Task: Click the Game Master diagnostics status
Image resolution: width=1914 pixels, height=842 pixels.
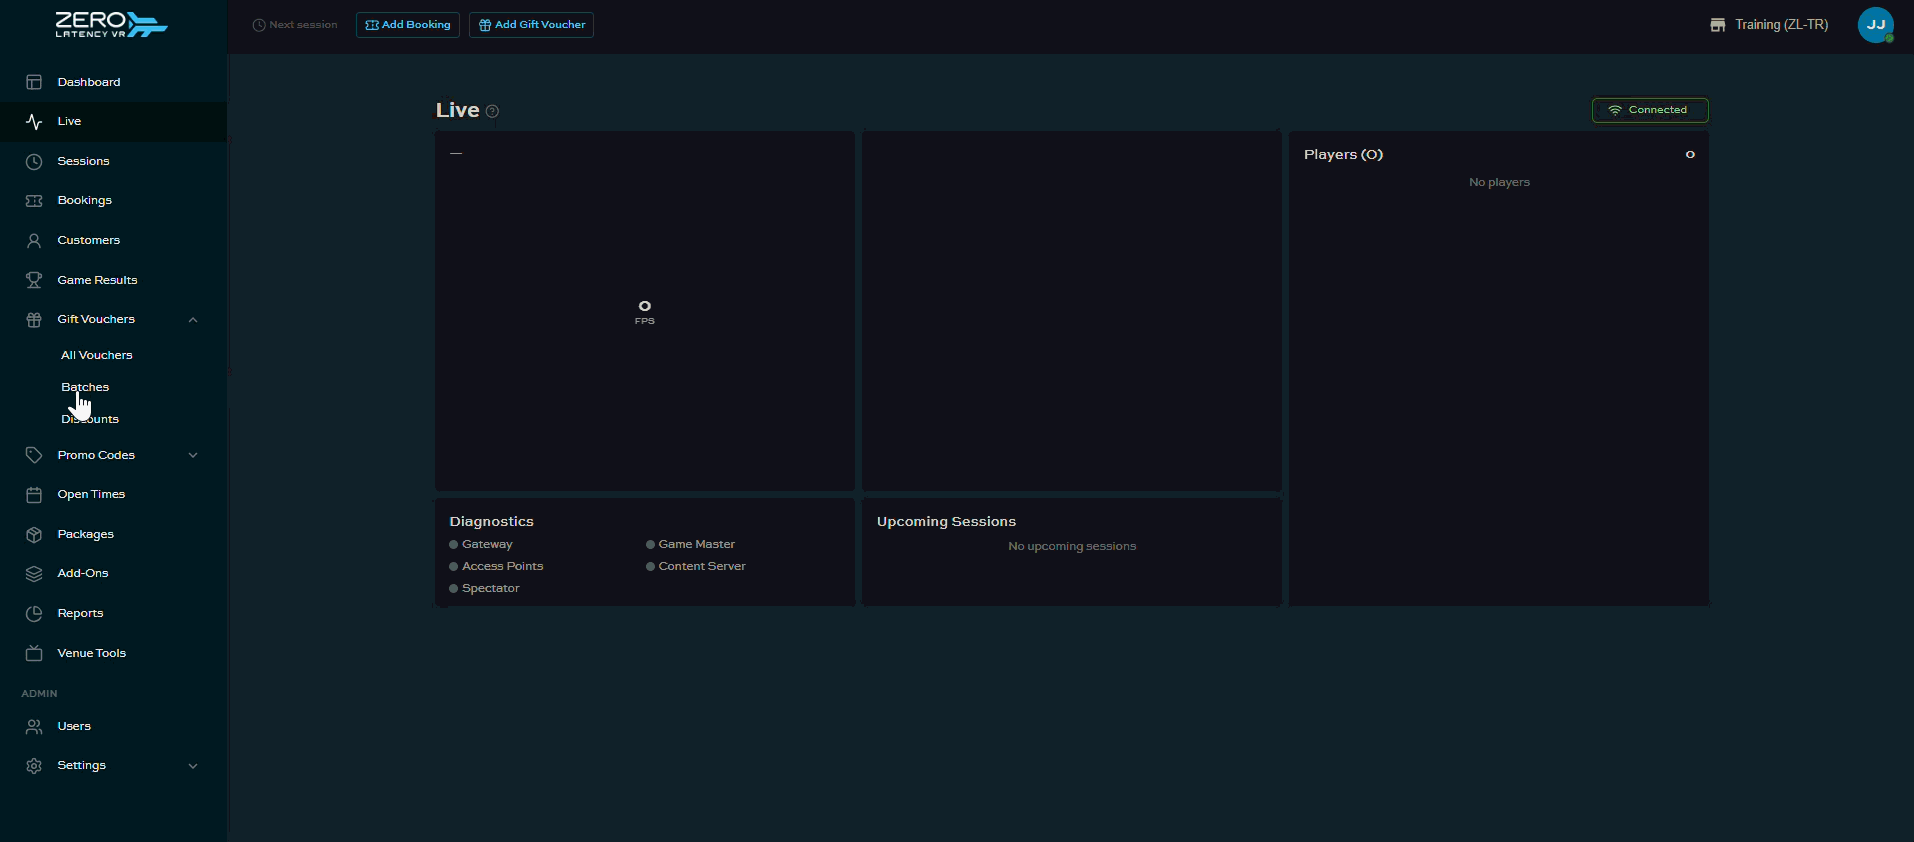Action: coord(690,544)
